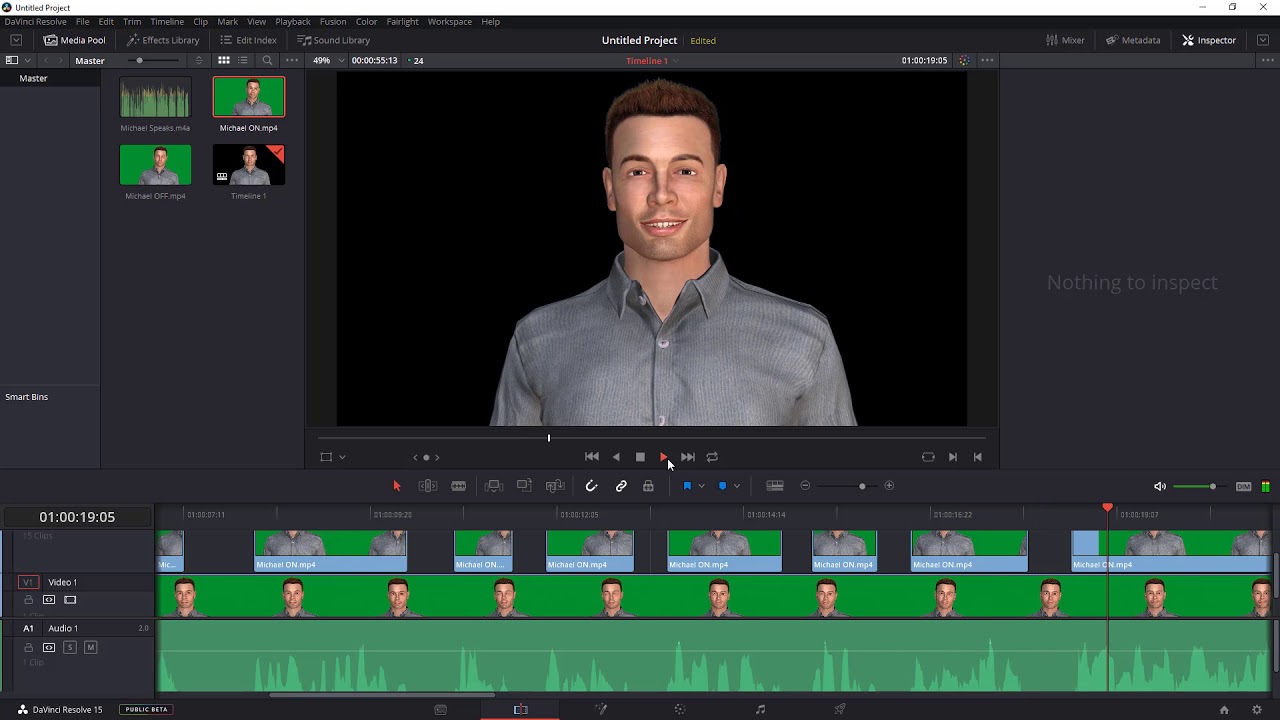The width and height of the screenshot is (1280, 720).
Task: Open media pool sort order dropdown
Action: pos(199,60)
